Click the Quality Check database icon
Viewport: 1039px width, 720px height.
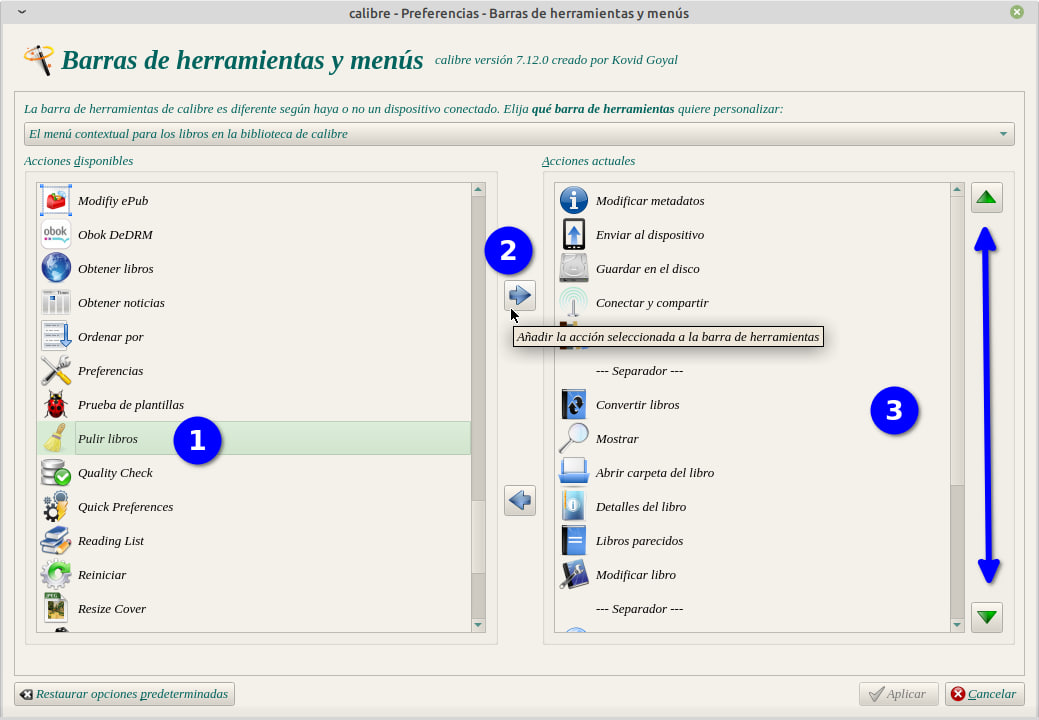56,472
